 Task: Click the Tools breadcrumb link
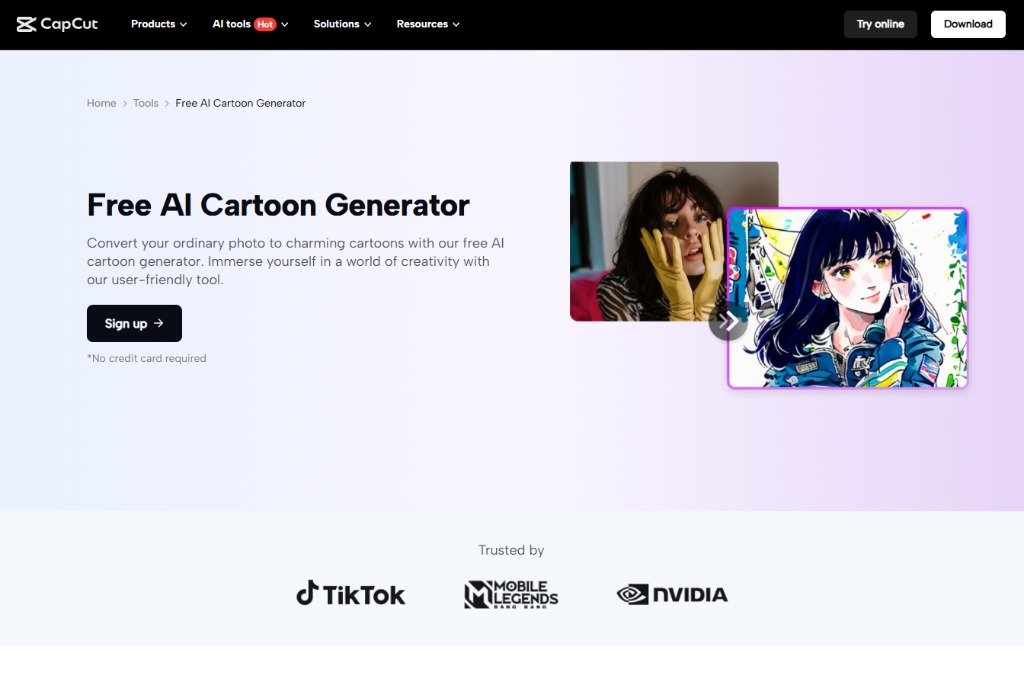[x=145, y=103]
